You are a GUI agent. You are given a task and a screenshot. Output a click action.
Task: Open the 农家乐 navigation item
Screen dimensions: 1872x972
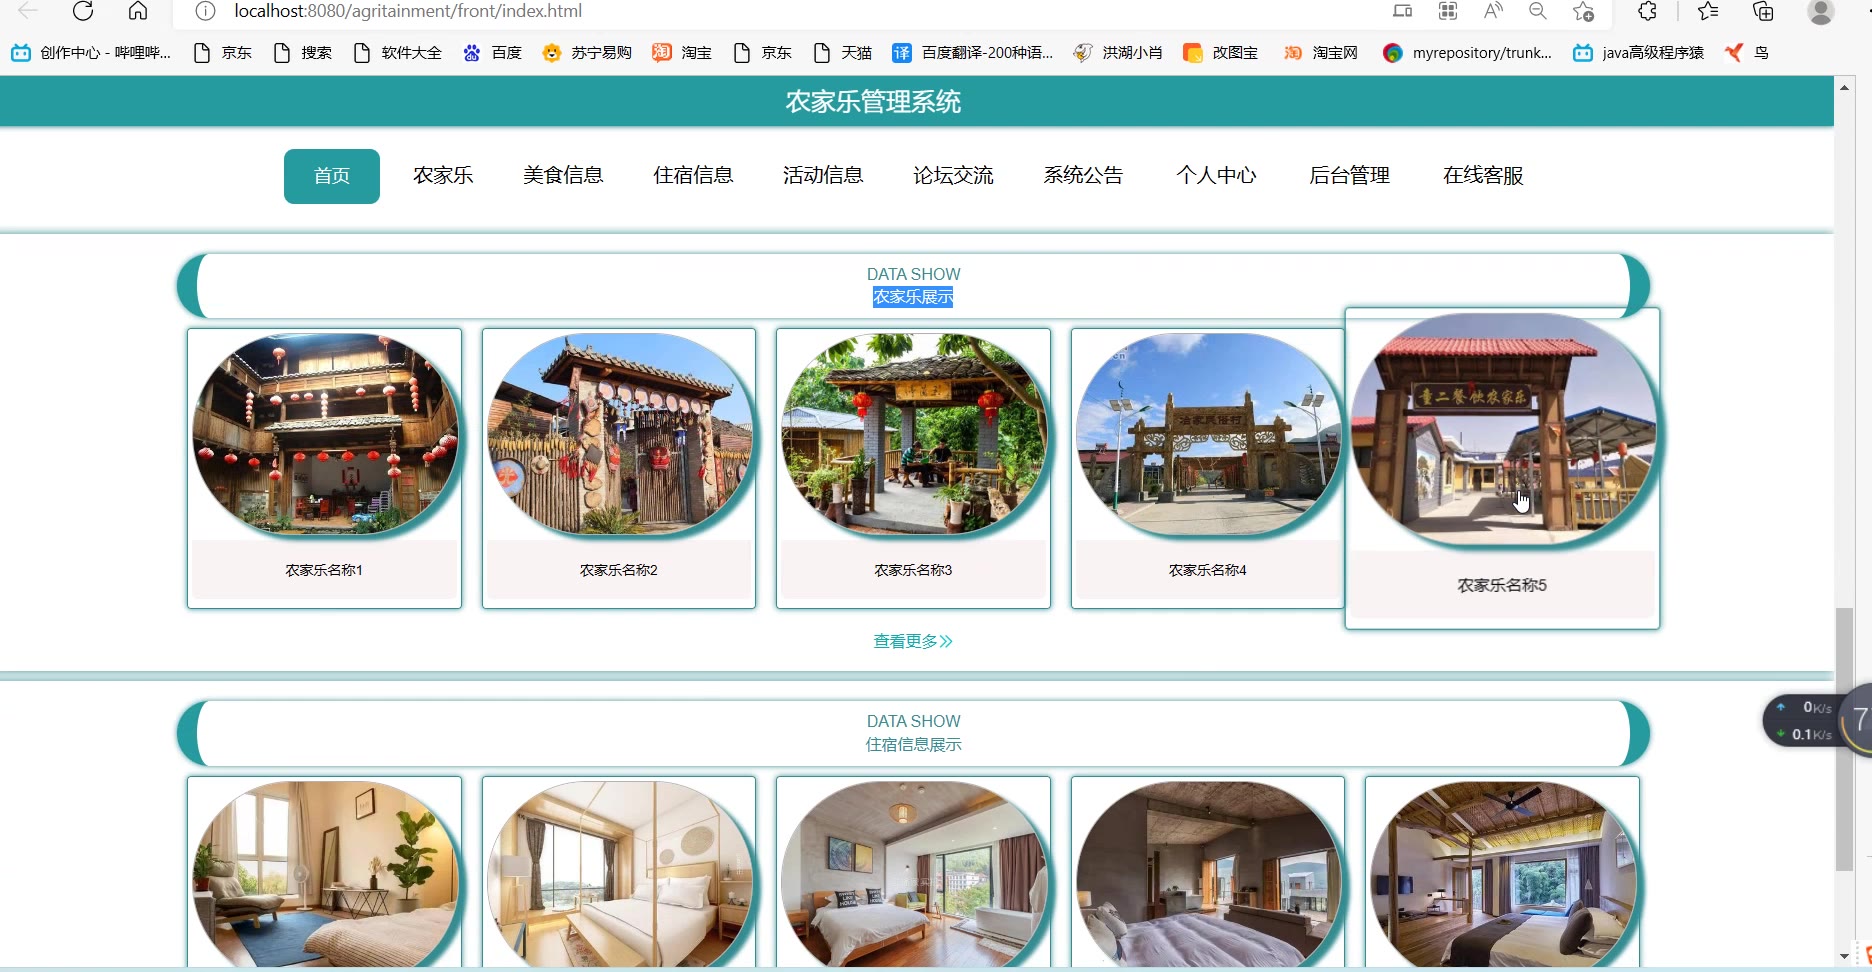(443, 176)
